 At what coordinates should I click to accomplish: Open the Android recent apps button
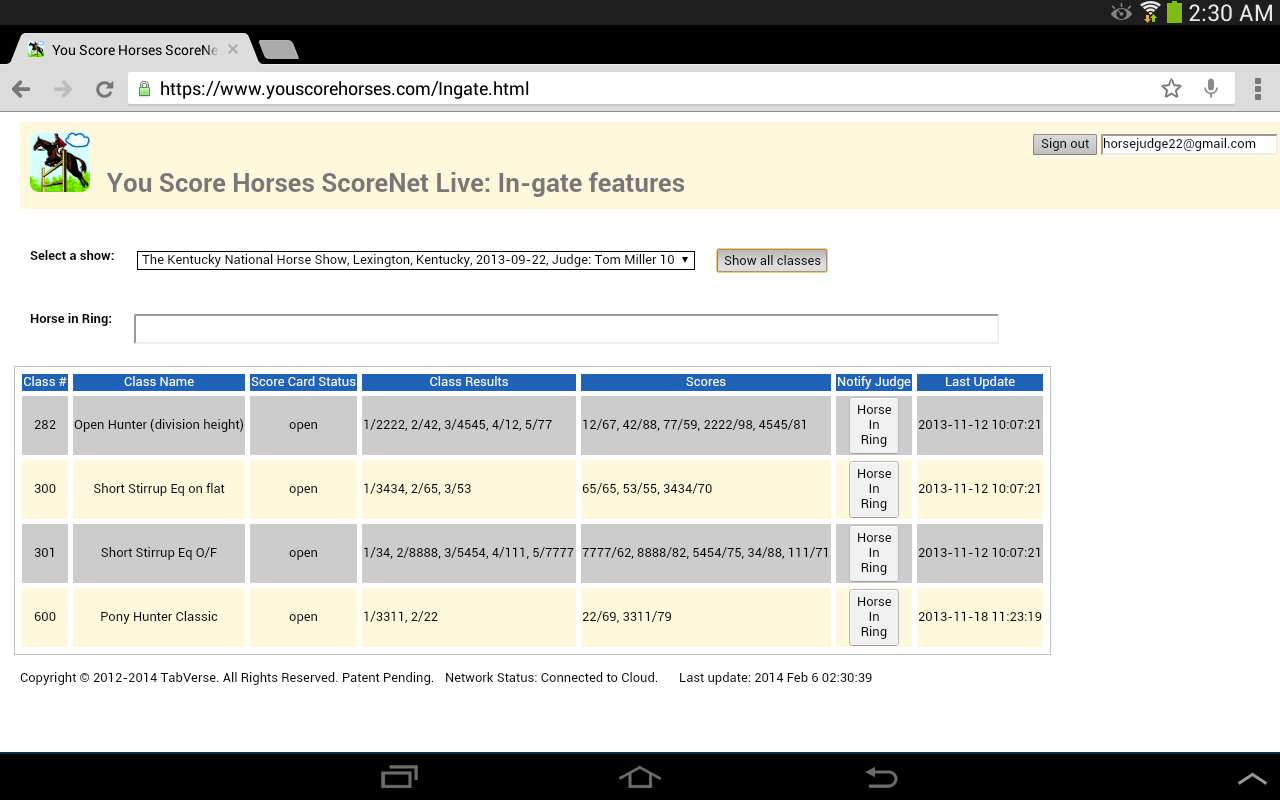click(x=400, y=777)
